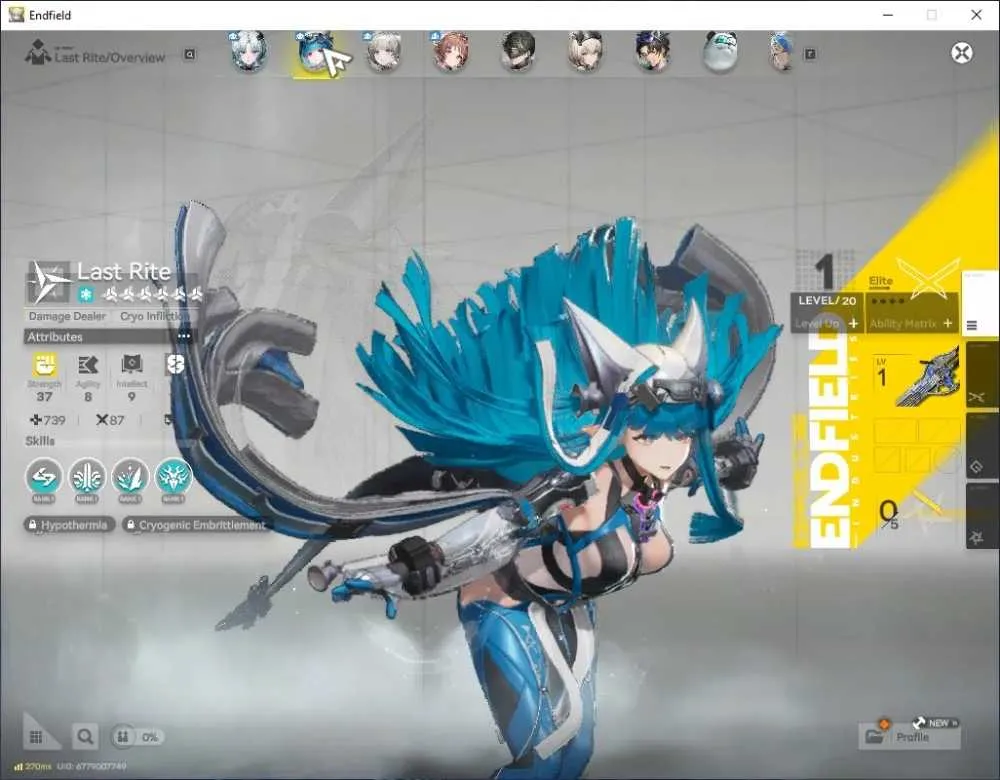
Task: Click the Elite rank label
Action: [881, 281]
